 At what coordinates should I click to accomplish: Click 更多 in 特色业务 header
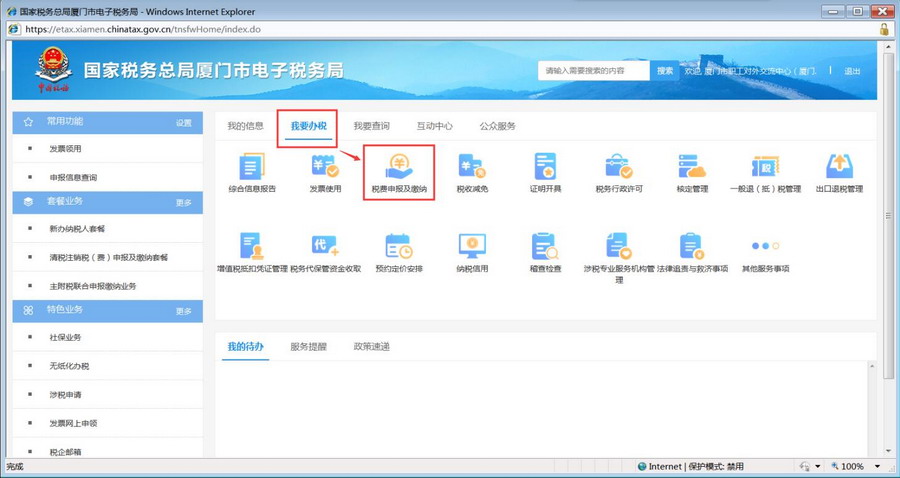(184, 311)
